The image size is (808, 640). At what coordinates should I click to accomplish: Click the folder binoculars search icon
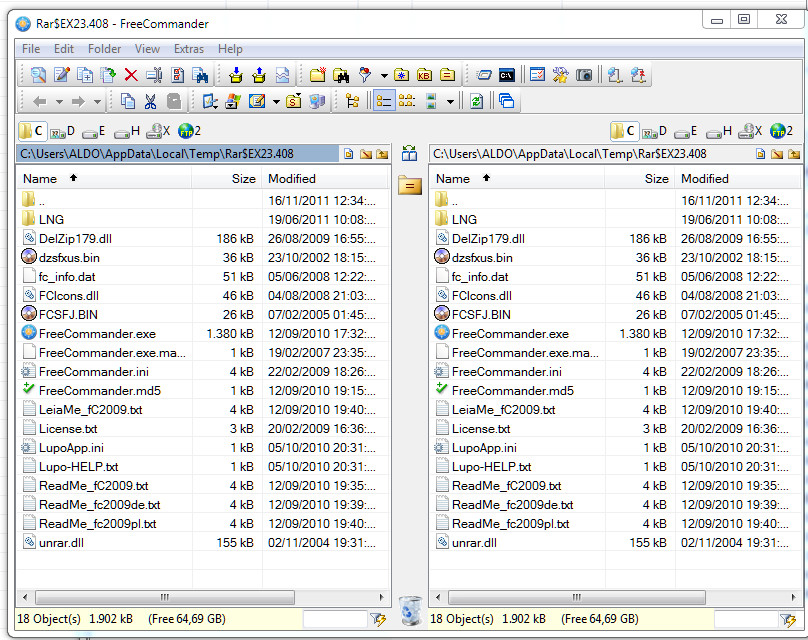pyautogui.click(x=341, y=75)
